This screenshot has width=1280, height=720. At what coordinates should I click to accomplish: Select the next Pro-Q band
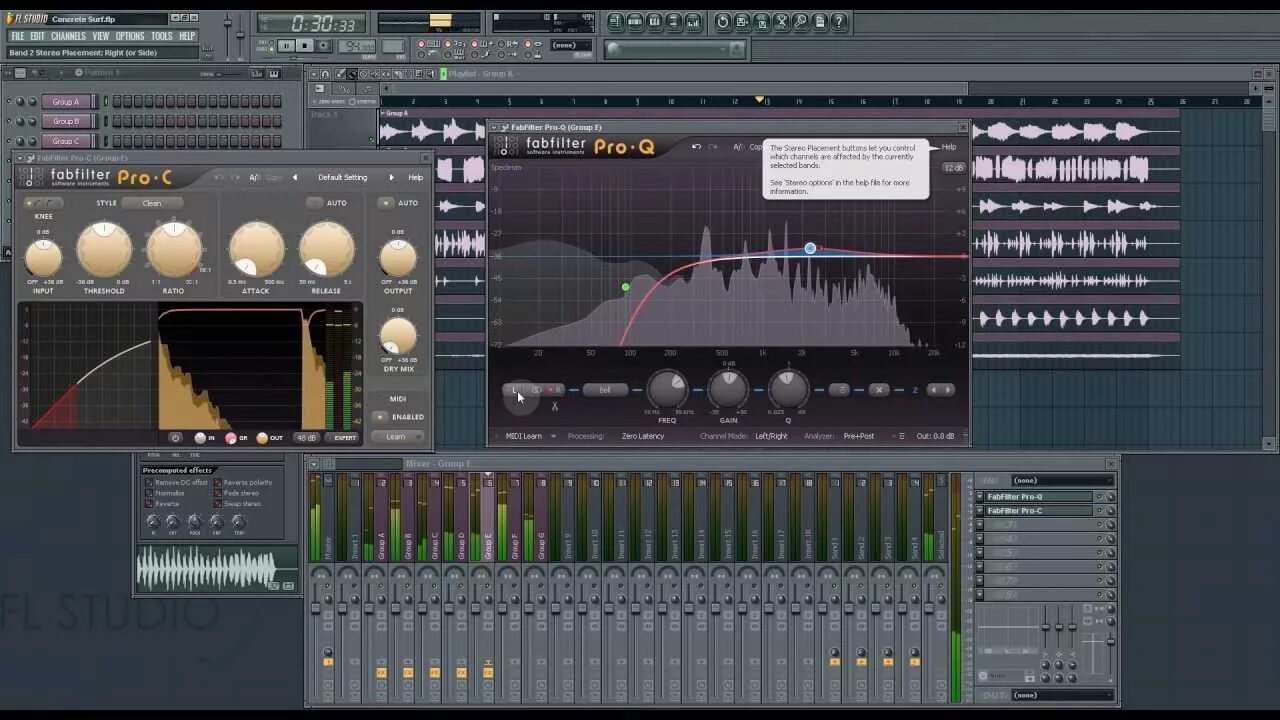click(x=948, y=390)
